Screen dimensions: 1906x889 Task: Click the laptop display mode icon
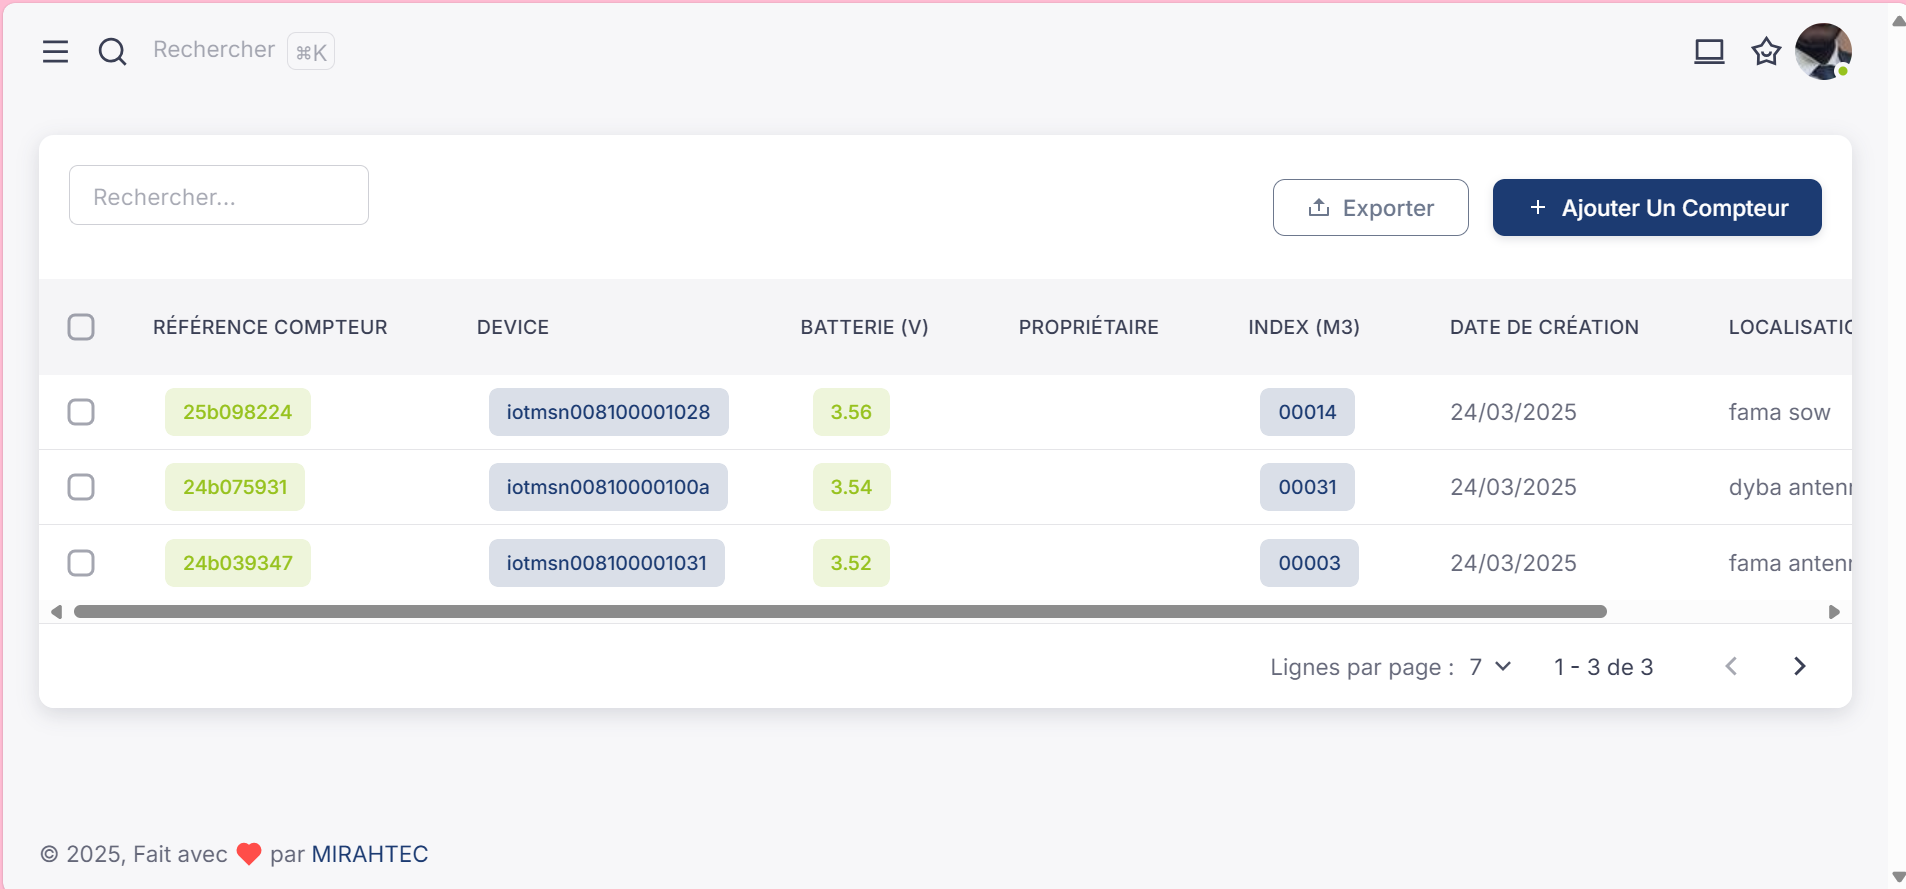pos(1709,51)
